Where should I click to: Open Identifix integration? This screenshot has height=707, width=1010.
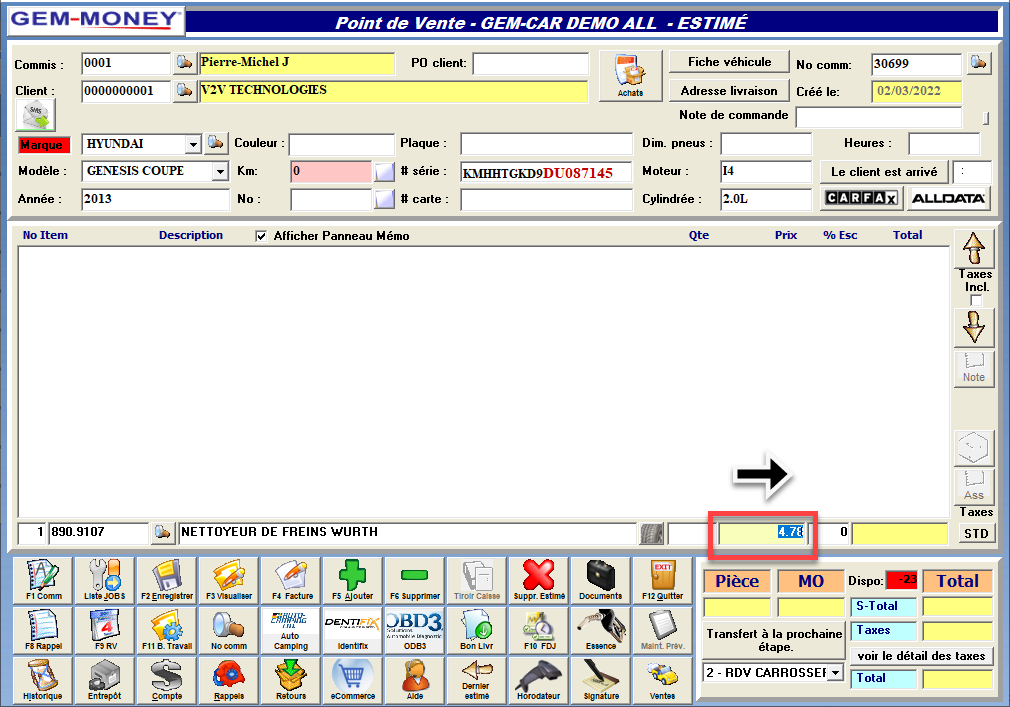point(352,630)
